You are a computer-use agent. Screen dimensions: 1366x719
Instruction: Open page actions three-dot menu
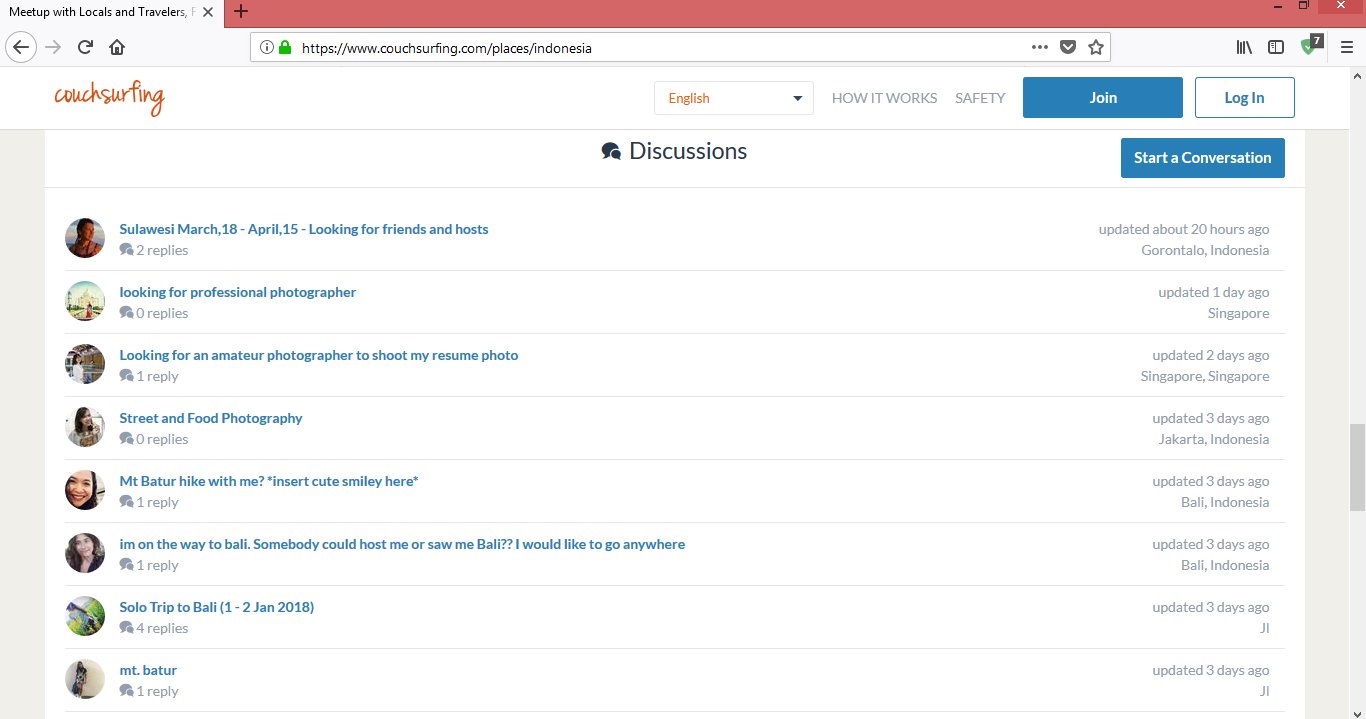pos(1040,47)
